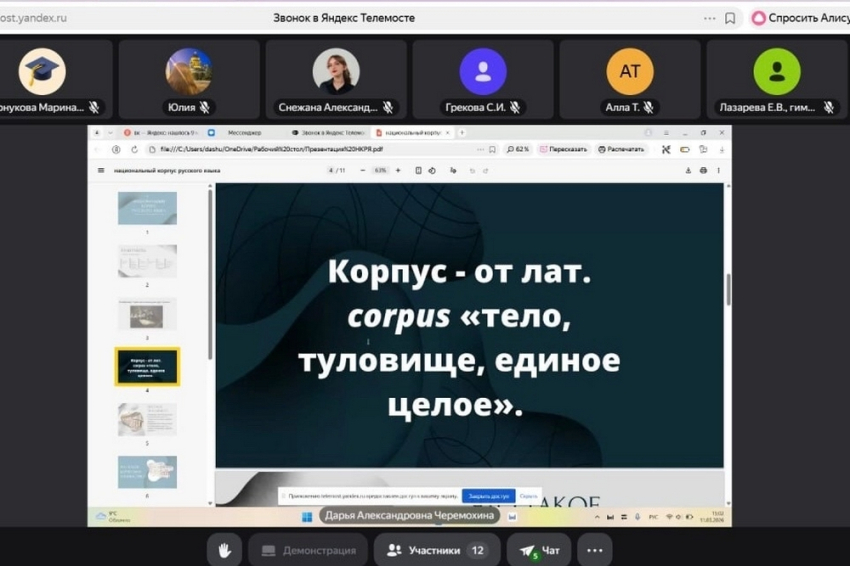Screen dimensions: 850x566
Task: Open the Windows Start button in shared taskbar
Action: point(307,517)
